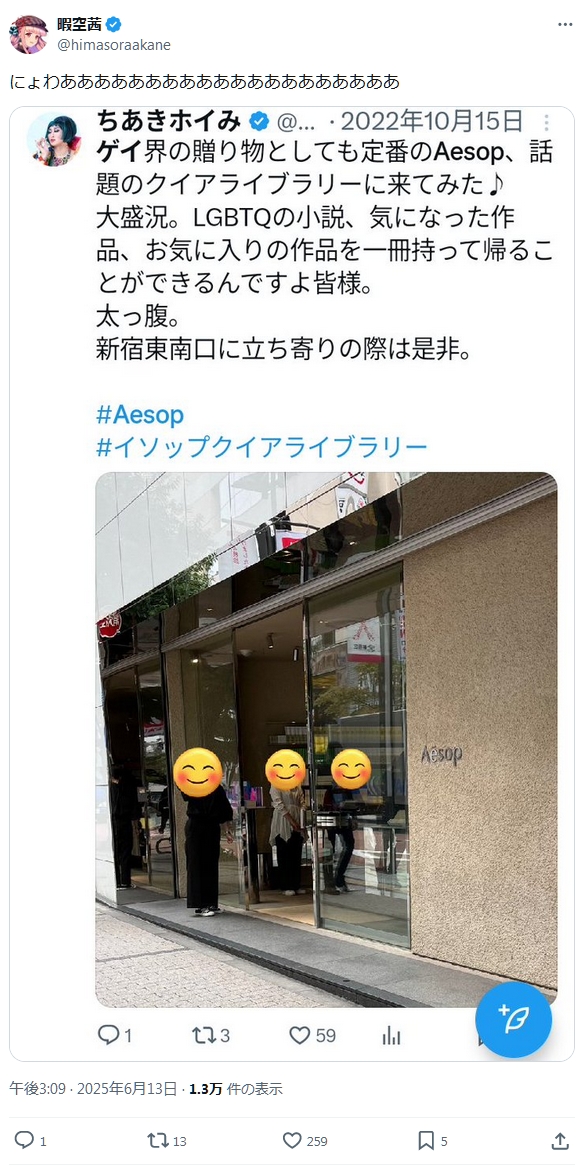View the quoted tweet's analytics chart icon
The width and height of the screenshot is (588, 1171).
[392, 1036]
